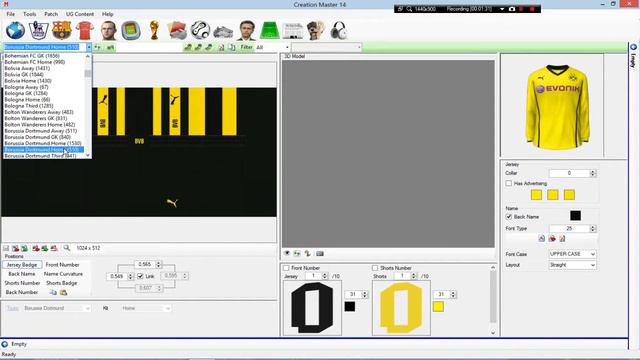Open the File menu

tap(11, 14)
